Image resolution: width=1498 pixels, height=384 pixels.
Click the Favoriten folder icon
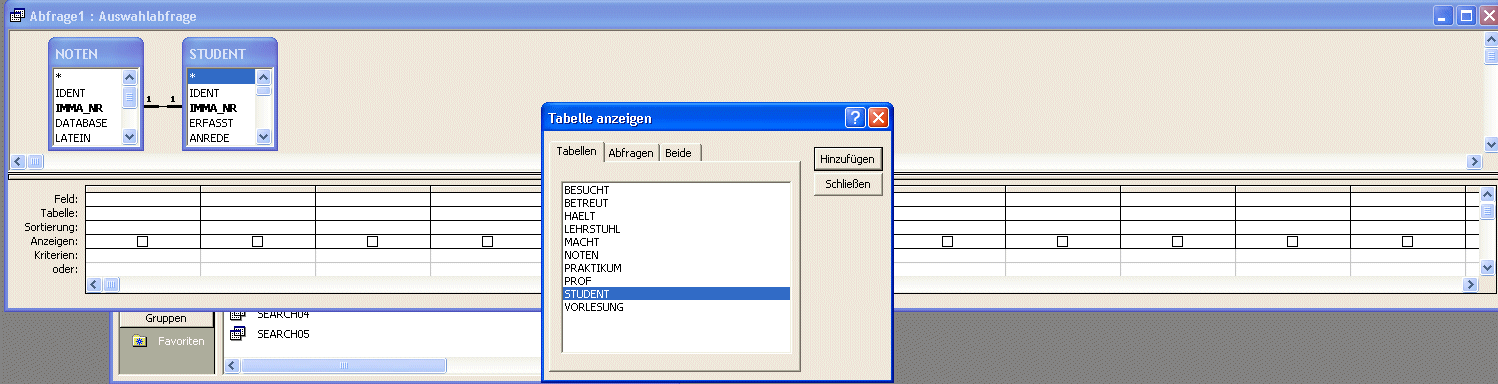[x=140, y=341]
